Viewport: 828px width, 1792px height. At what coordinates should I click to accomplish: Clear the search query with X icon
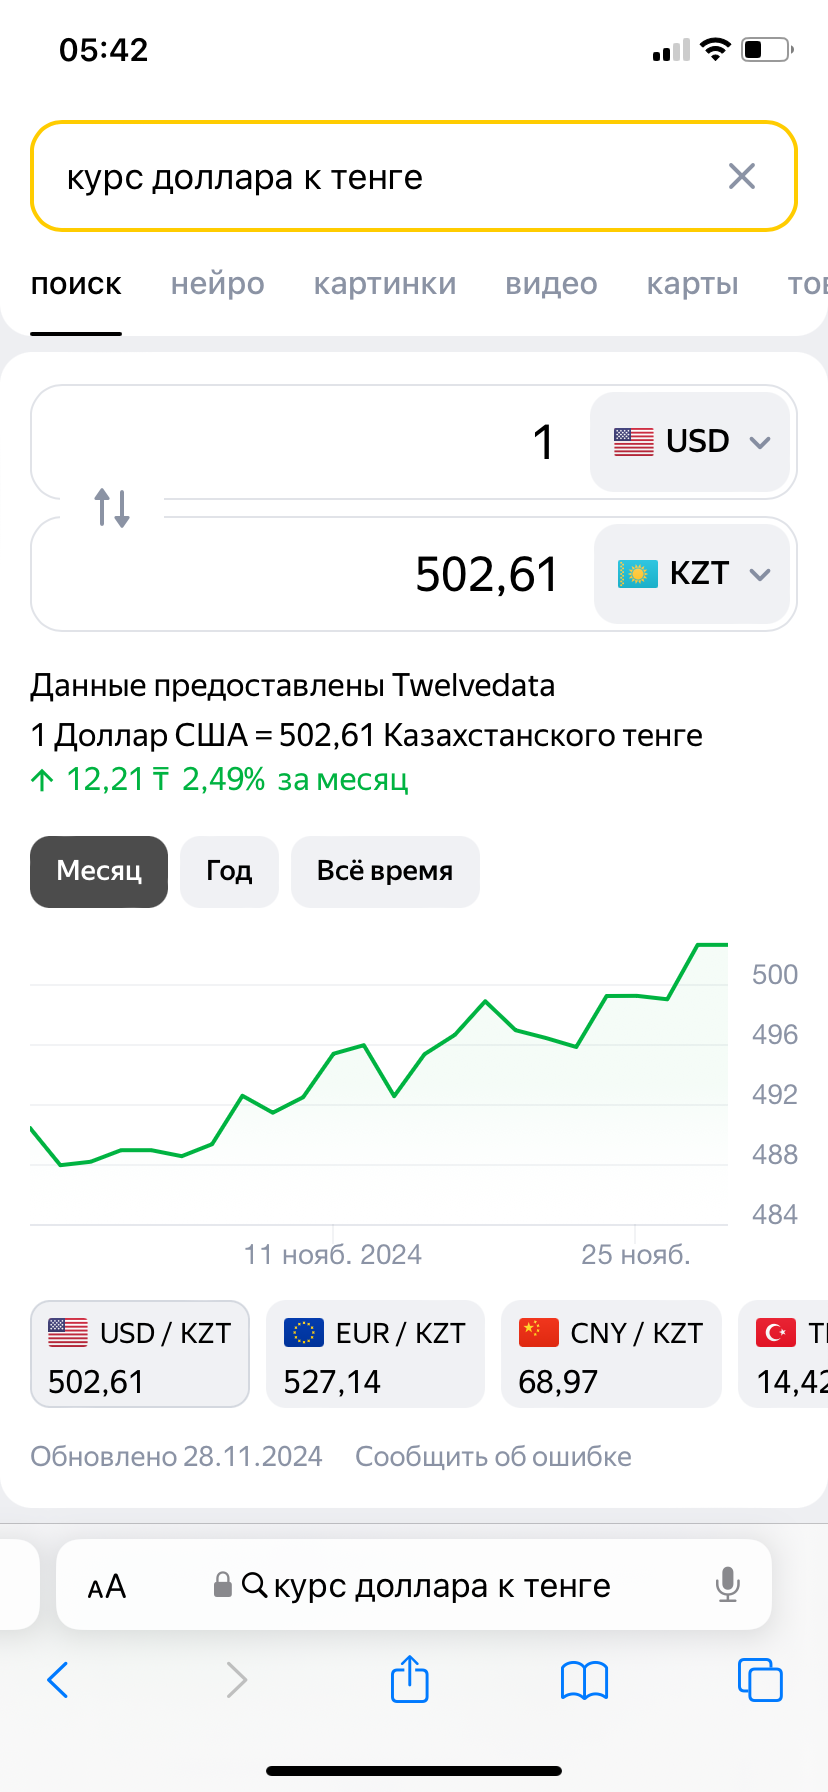click(741, 177)
